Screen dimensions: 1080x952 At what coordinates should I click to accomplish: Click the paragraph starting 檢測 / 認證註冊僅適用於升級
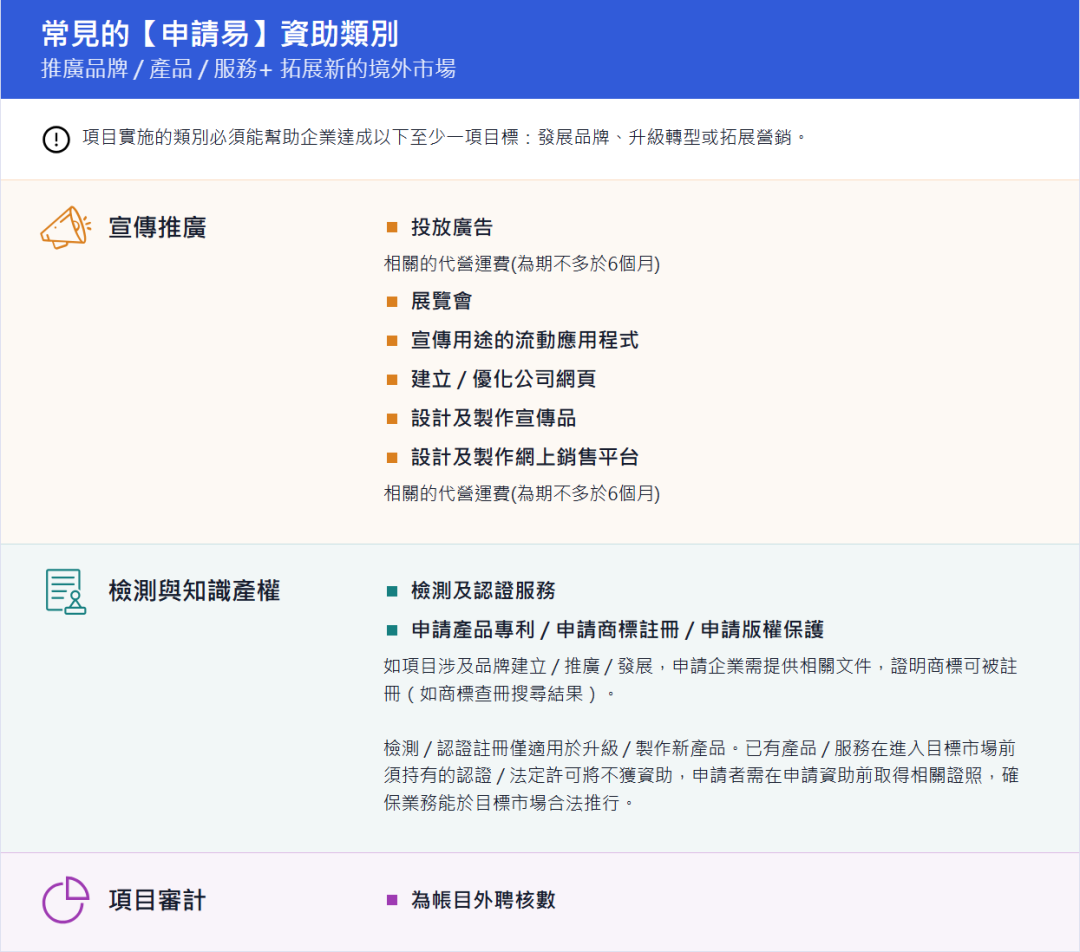(700, 776)
